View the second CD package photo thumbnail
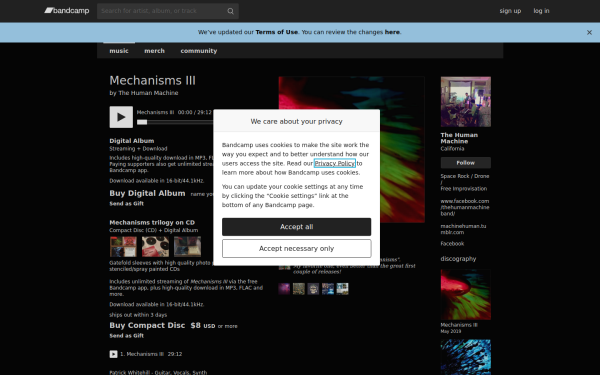Screen dimensions: 600x375 click(155, 246)
